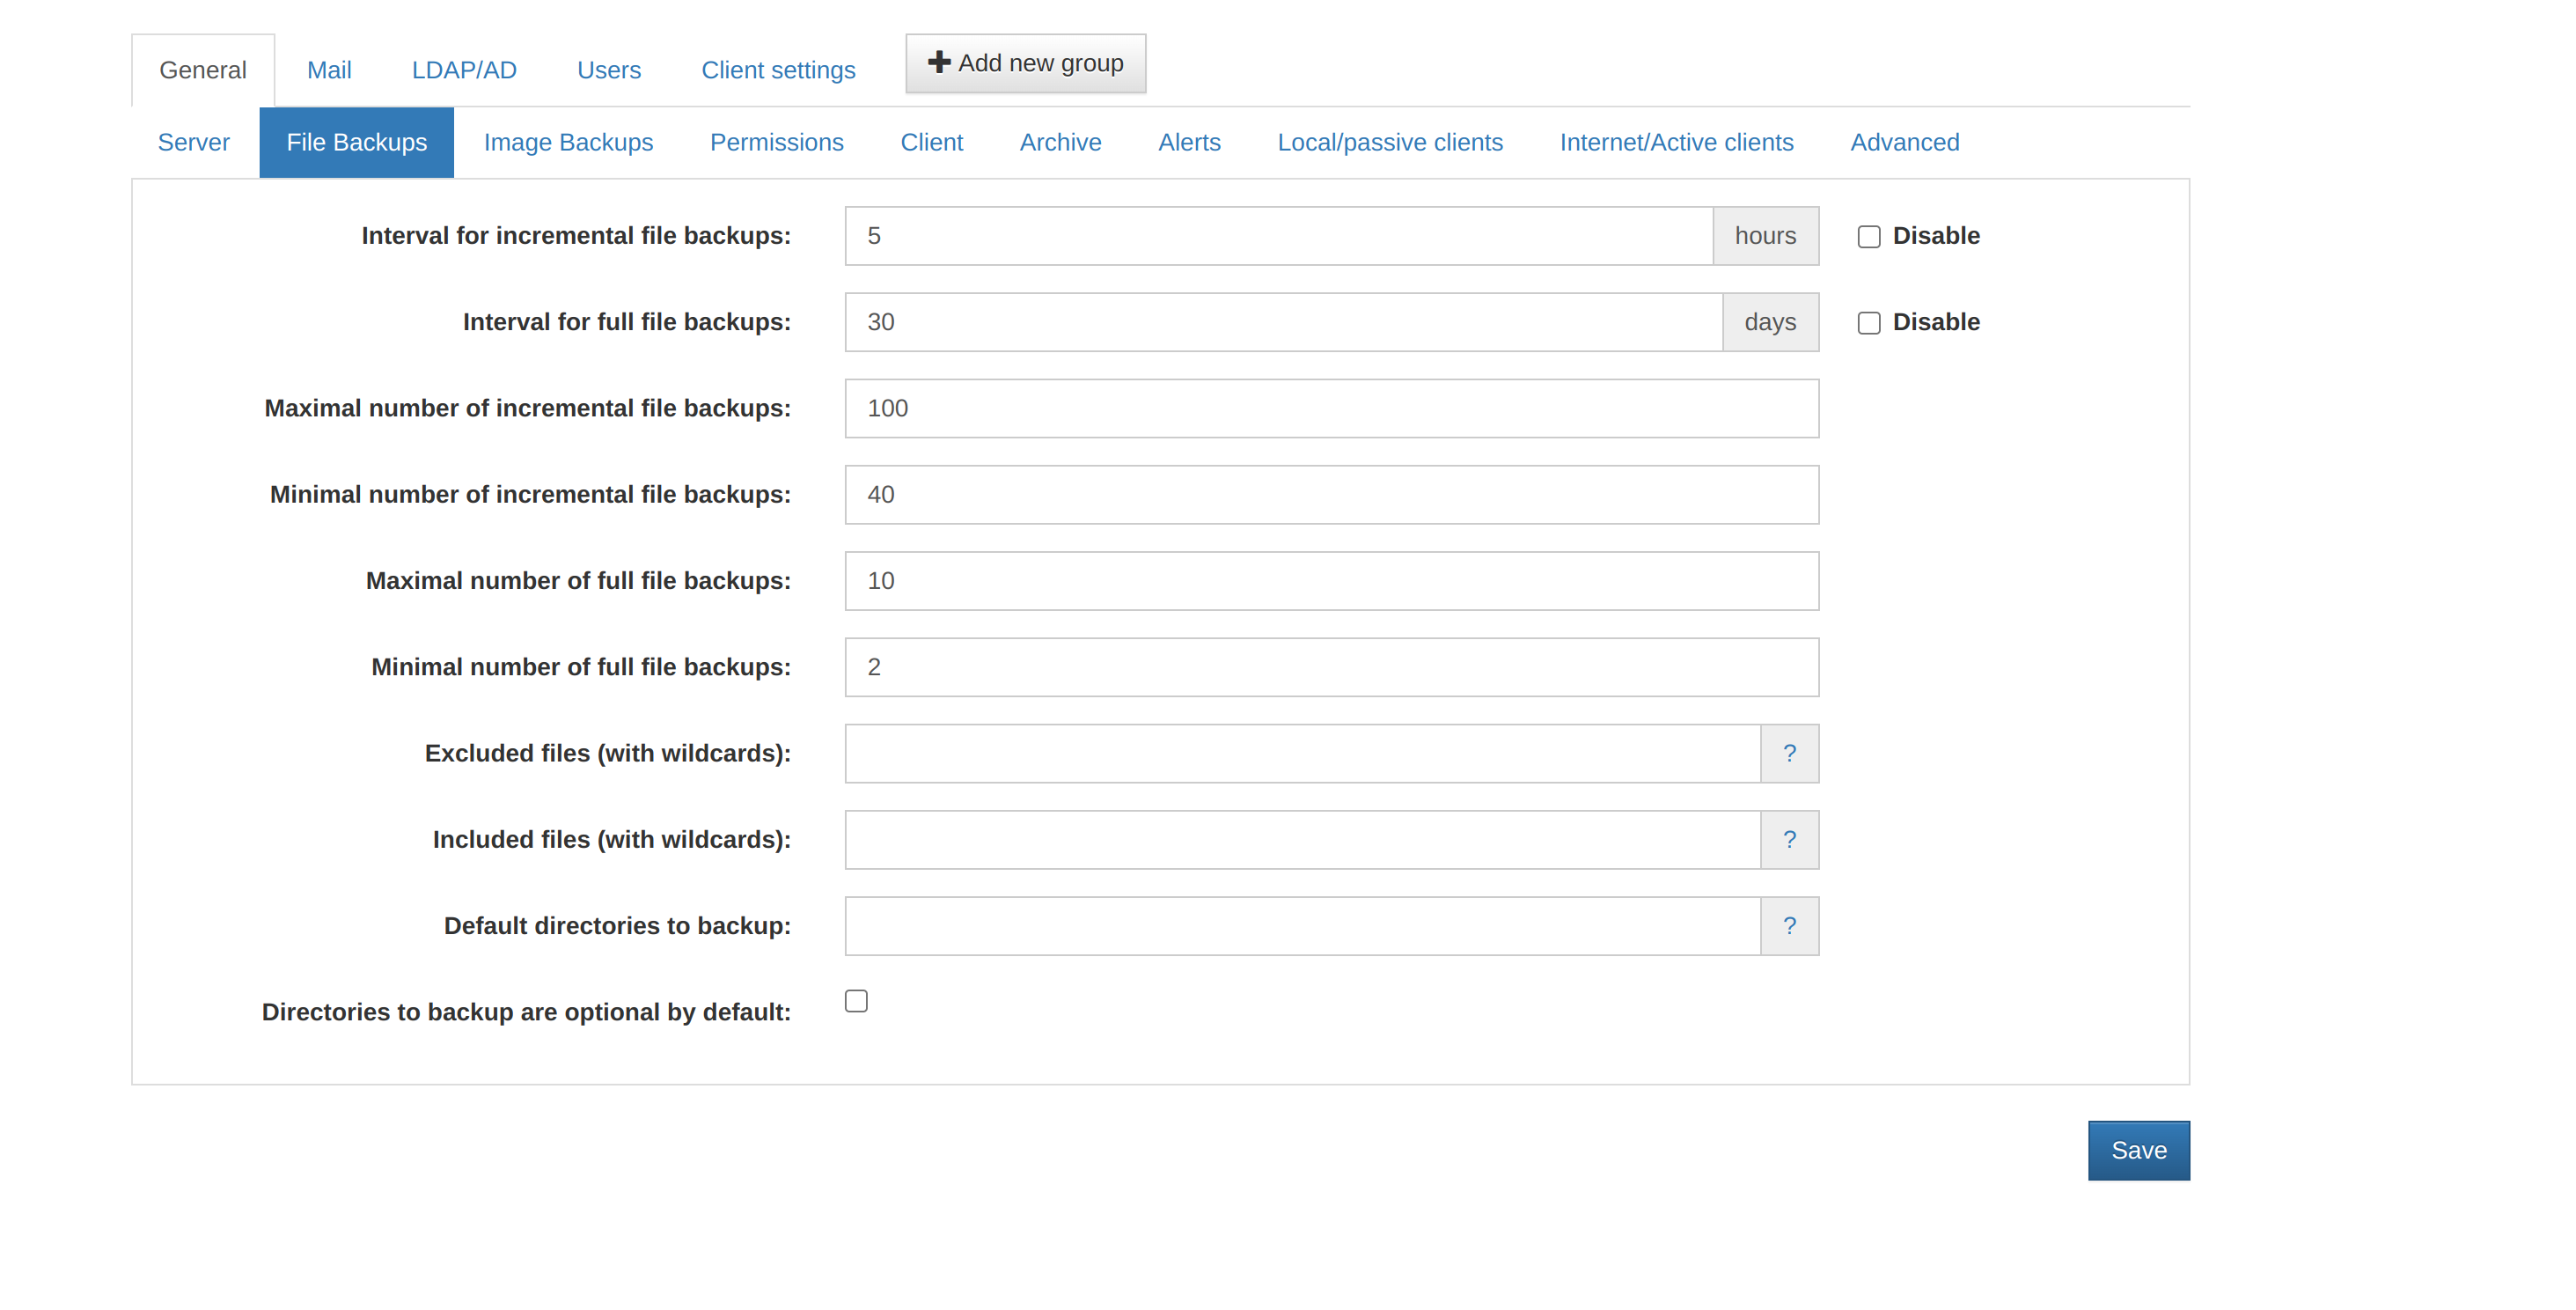
Task: Disable full file backup interval checkbox
Action: tap(1868, 322)
